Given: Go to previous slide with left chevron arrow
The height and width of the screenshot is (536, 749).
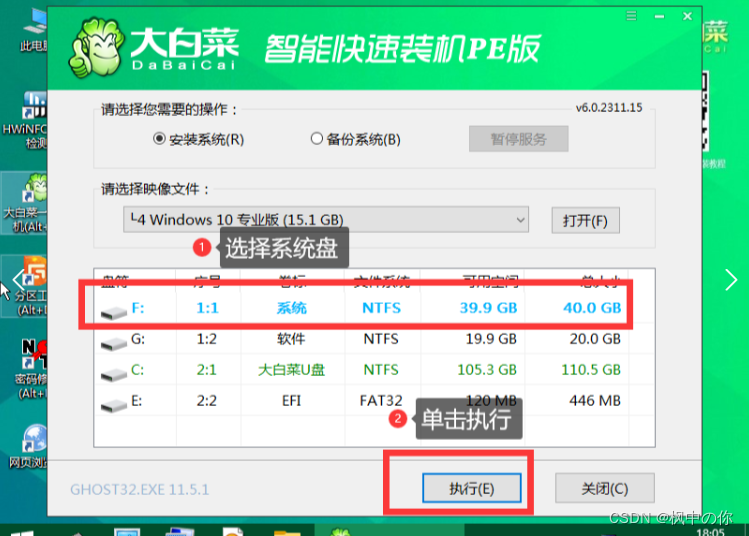Looking at the screenshot, I should click(x=18, y=279).
